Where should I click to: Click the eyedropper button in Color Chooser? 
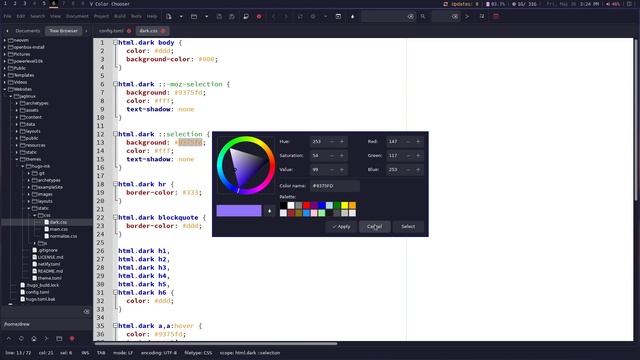pos(269,211)
